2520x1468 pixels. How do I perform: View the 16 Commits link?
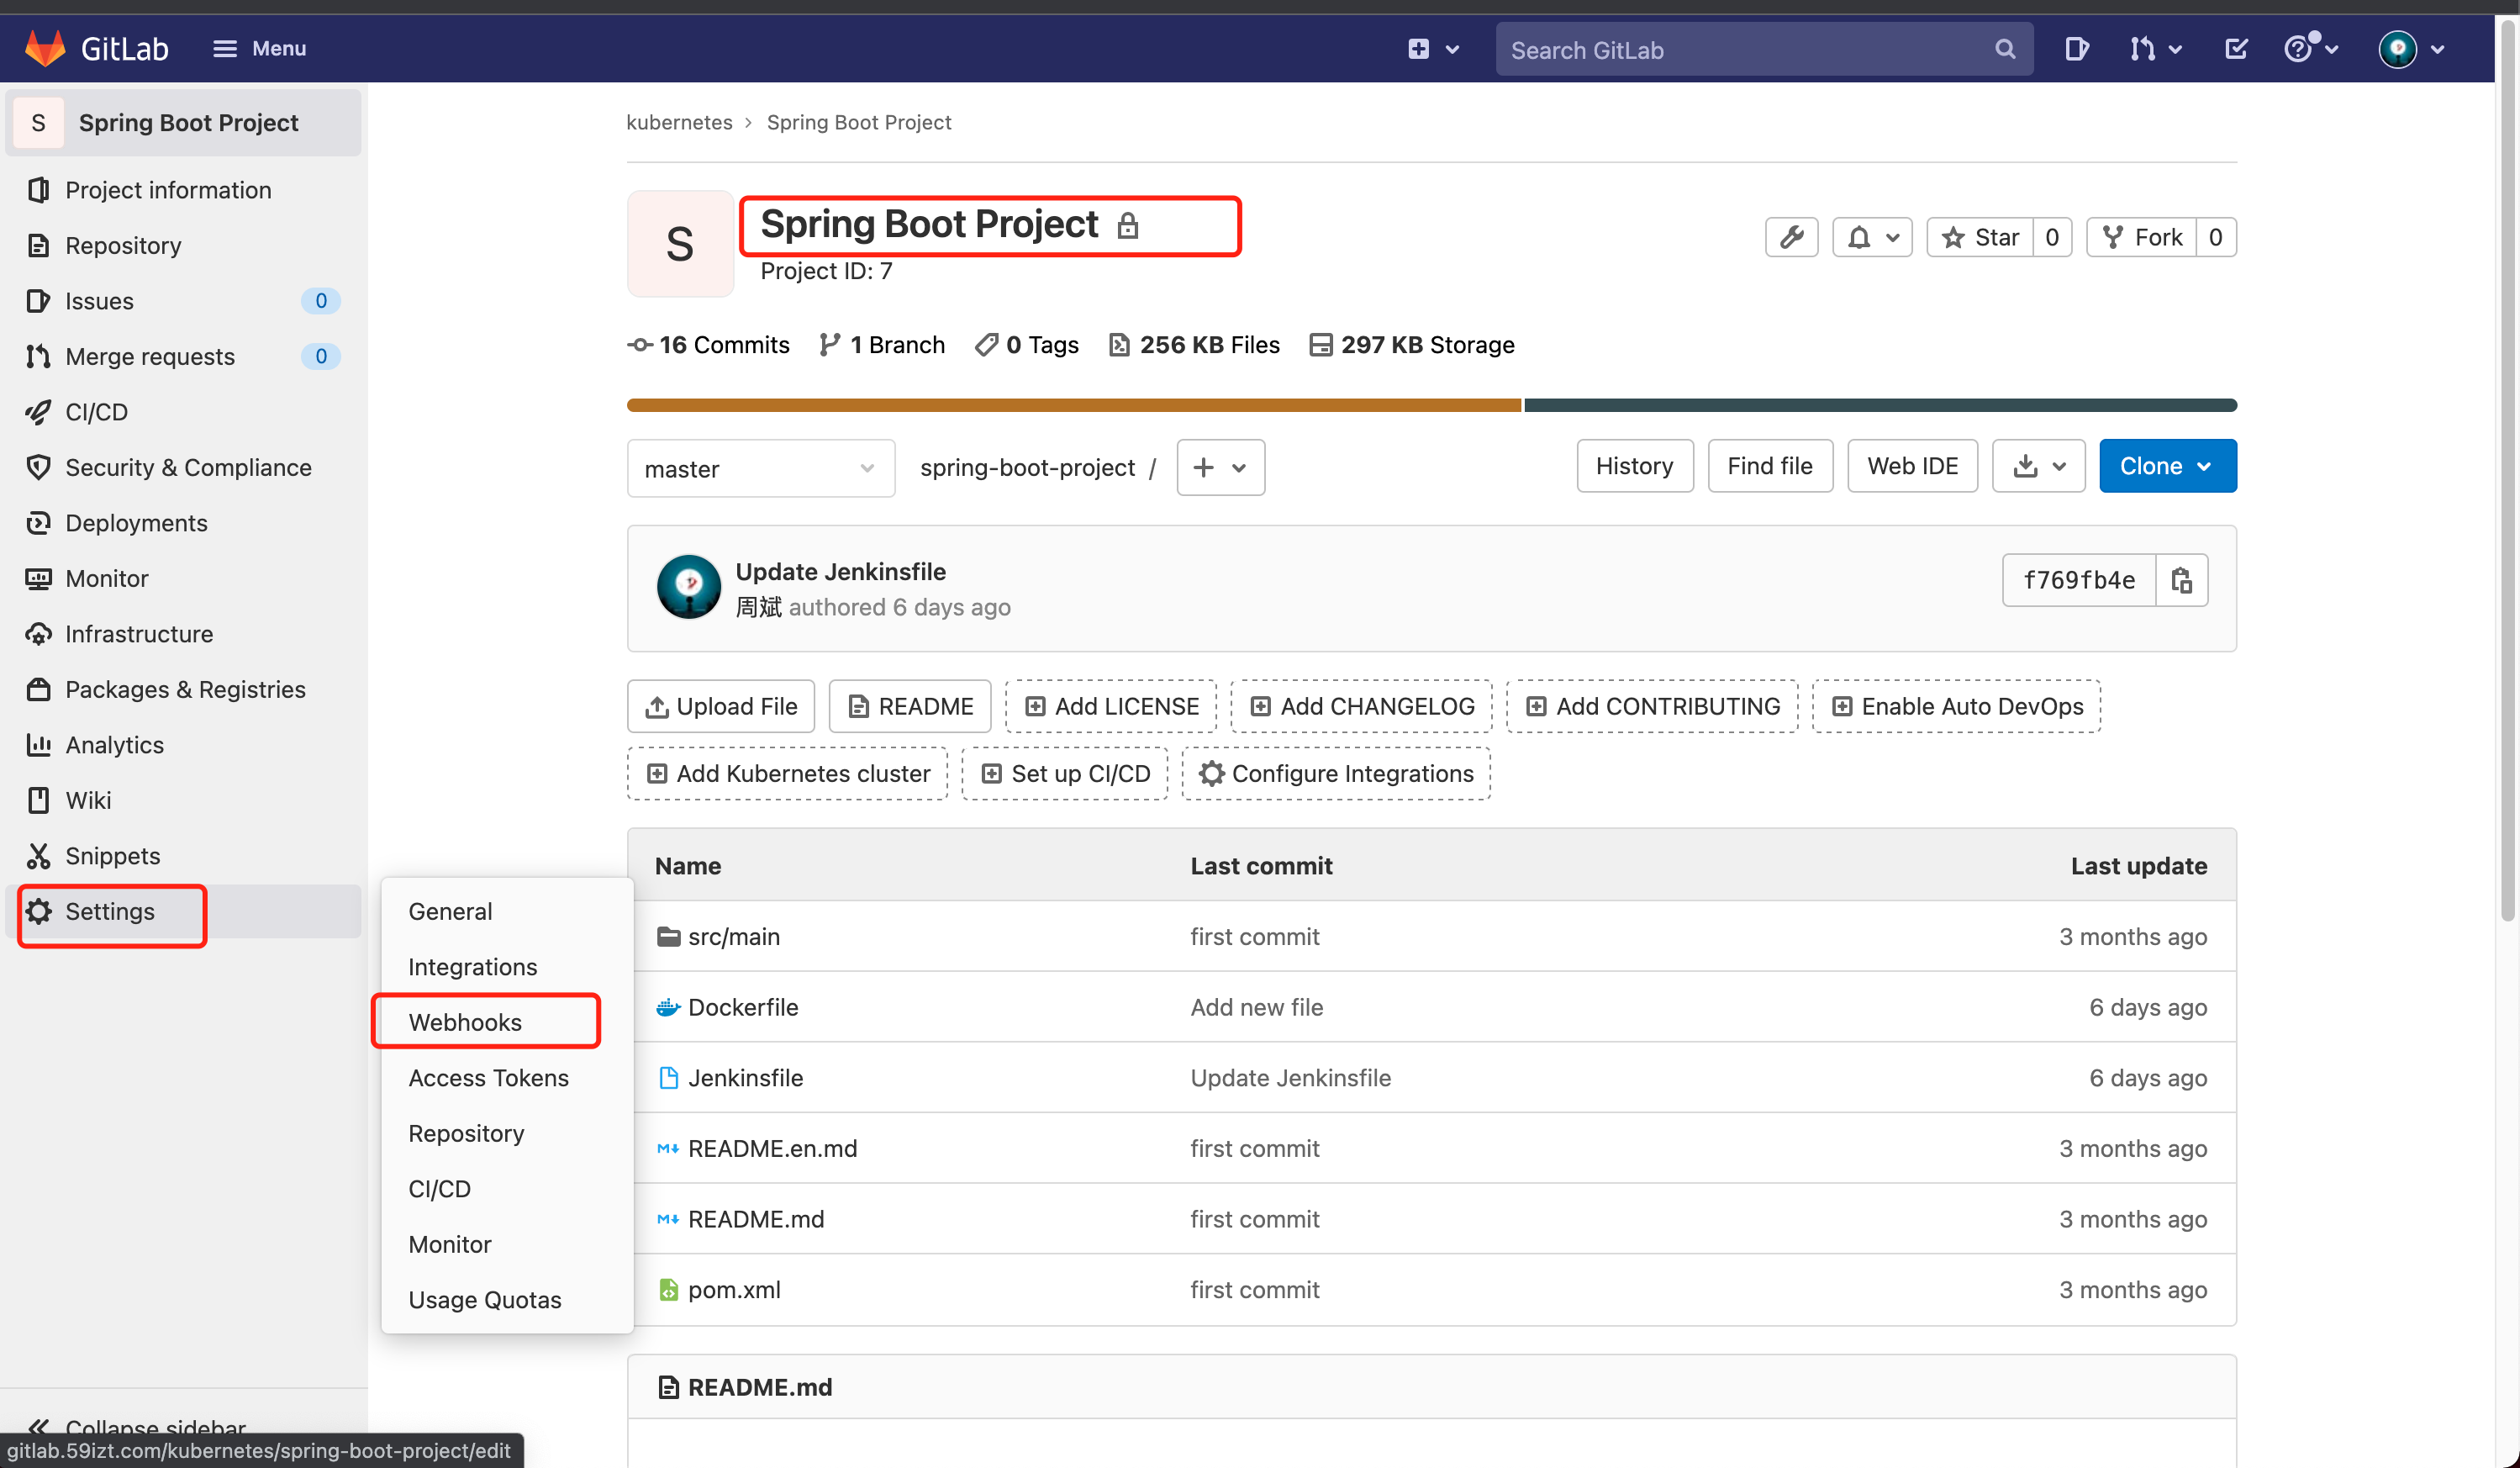(x=708, y=345)
